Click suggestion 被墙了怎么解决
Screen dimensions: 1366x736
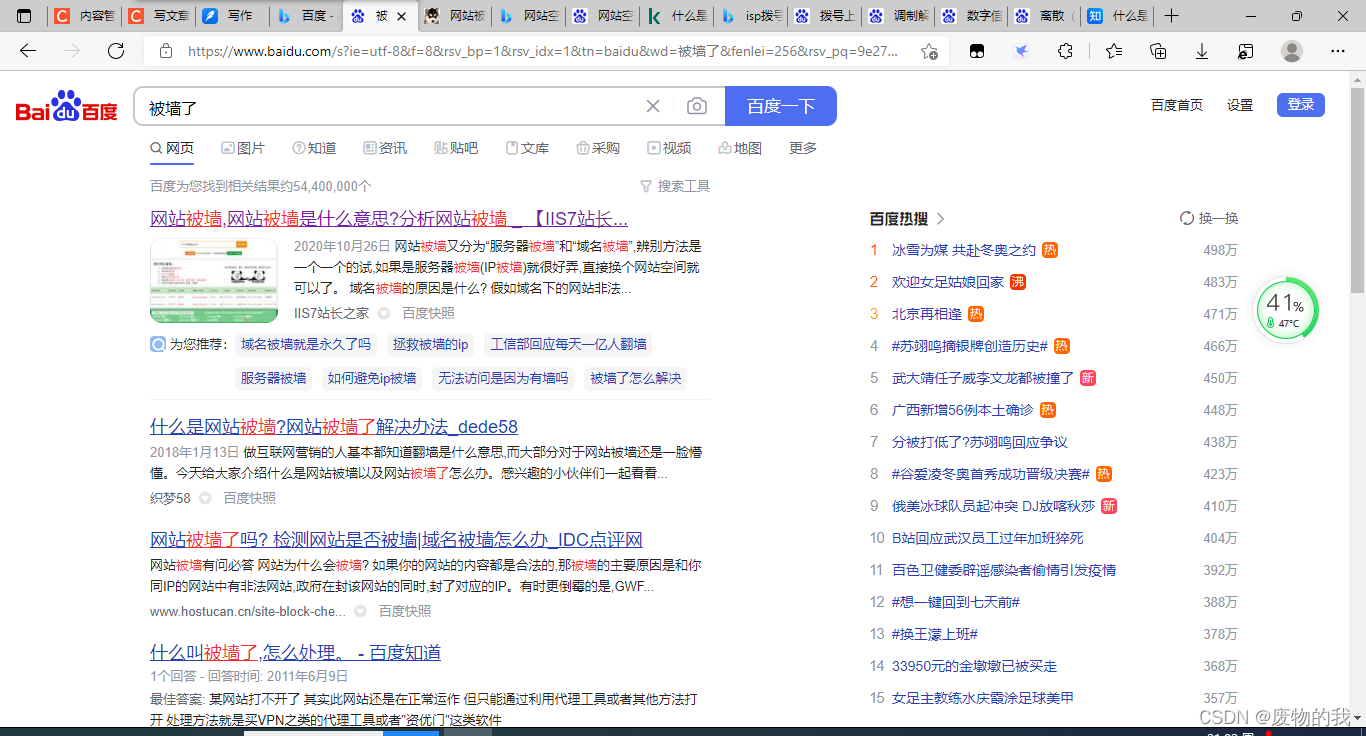[x=635, y=378]
